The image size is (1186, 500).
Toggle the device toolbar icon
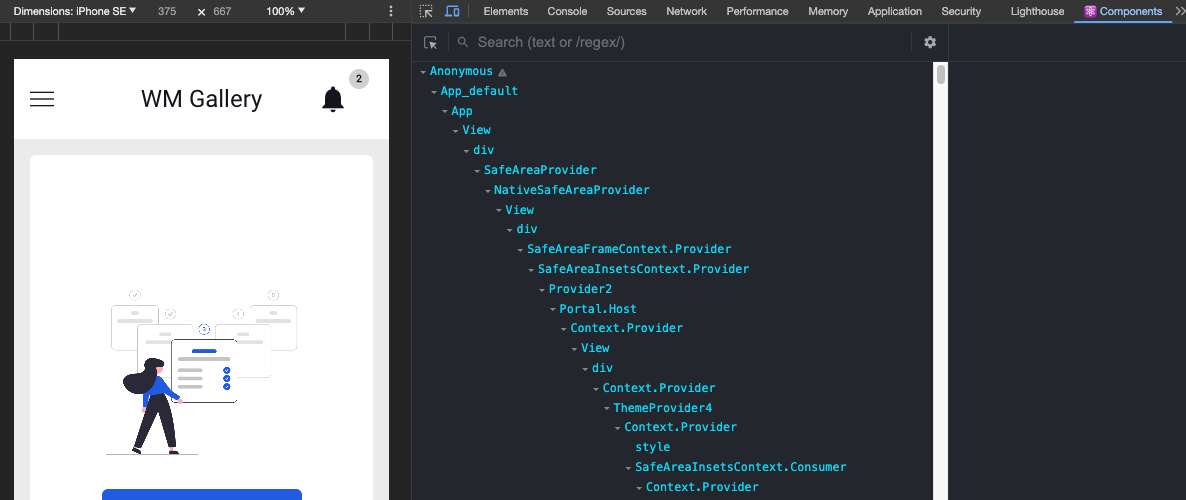click(x=452, y=11)
